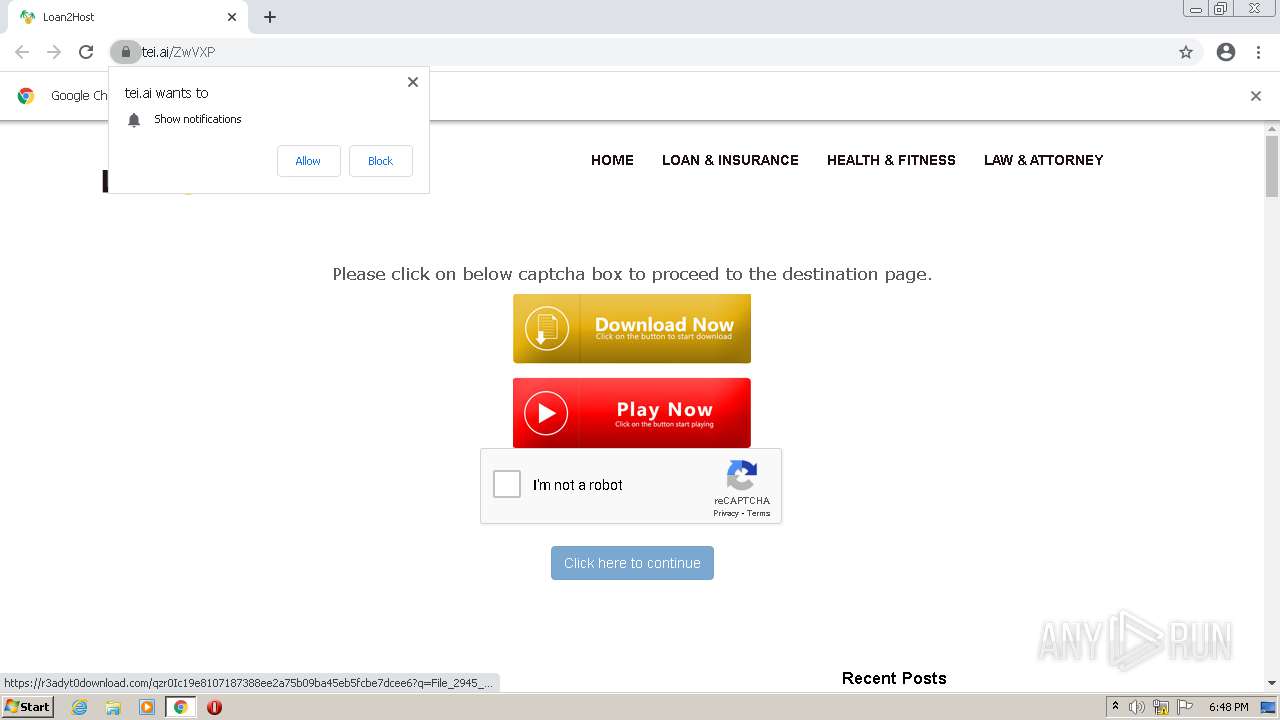The image size is (1280, 720).
Task: Click the page scrollbar thumb
Action: click(x=1272, y=166)
